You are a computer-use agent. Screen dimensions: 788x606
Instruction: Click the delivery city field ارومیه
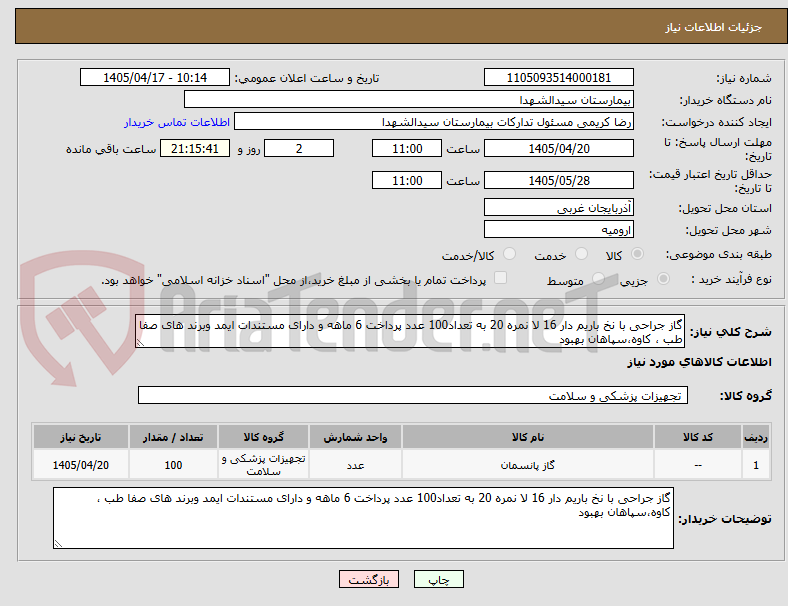(x=558, y=230)
